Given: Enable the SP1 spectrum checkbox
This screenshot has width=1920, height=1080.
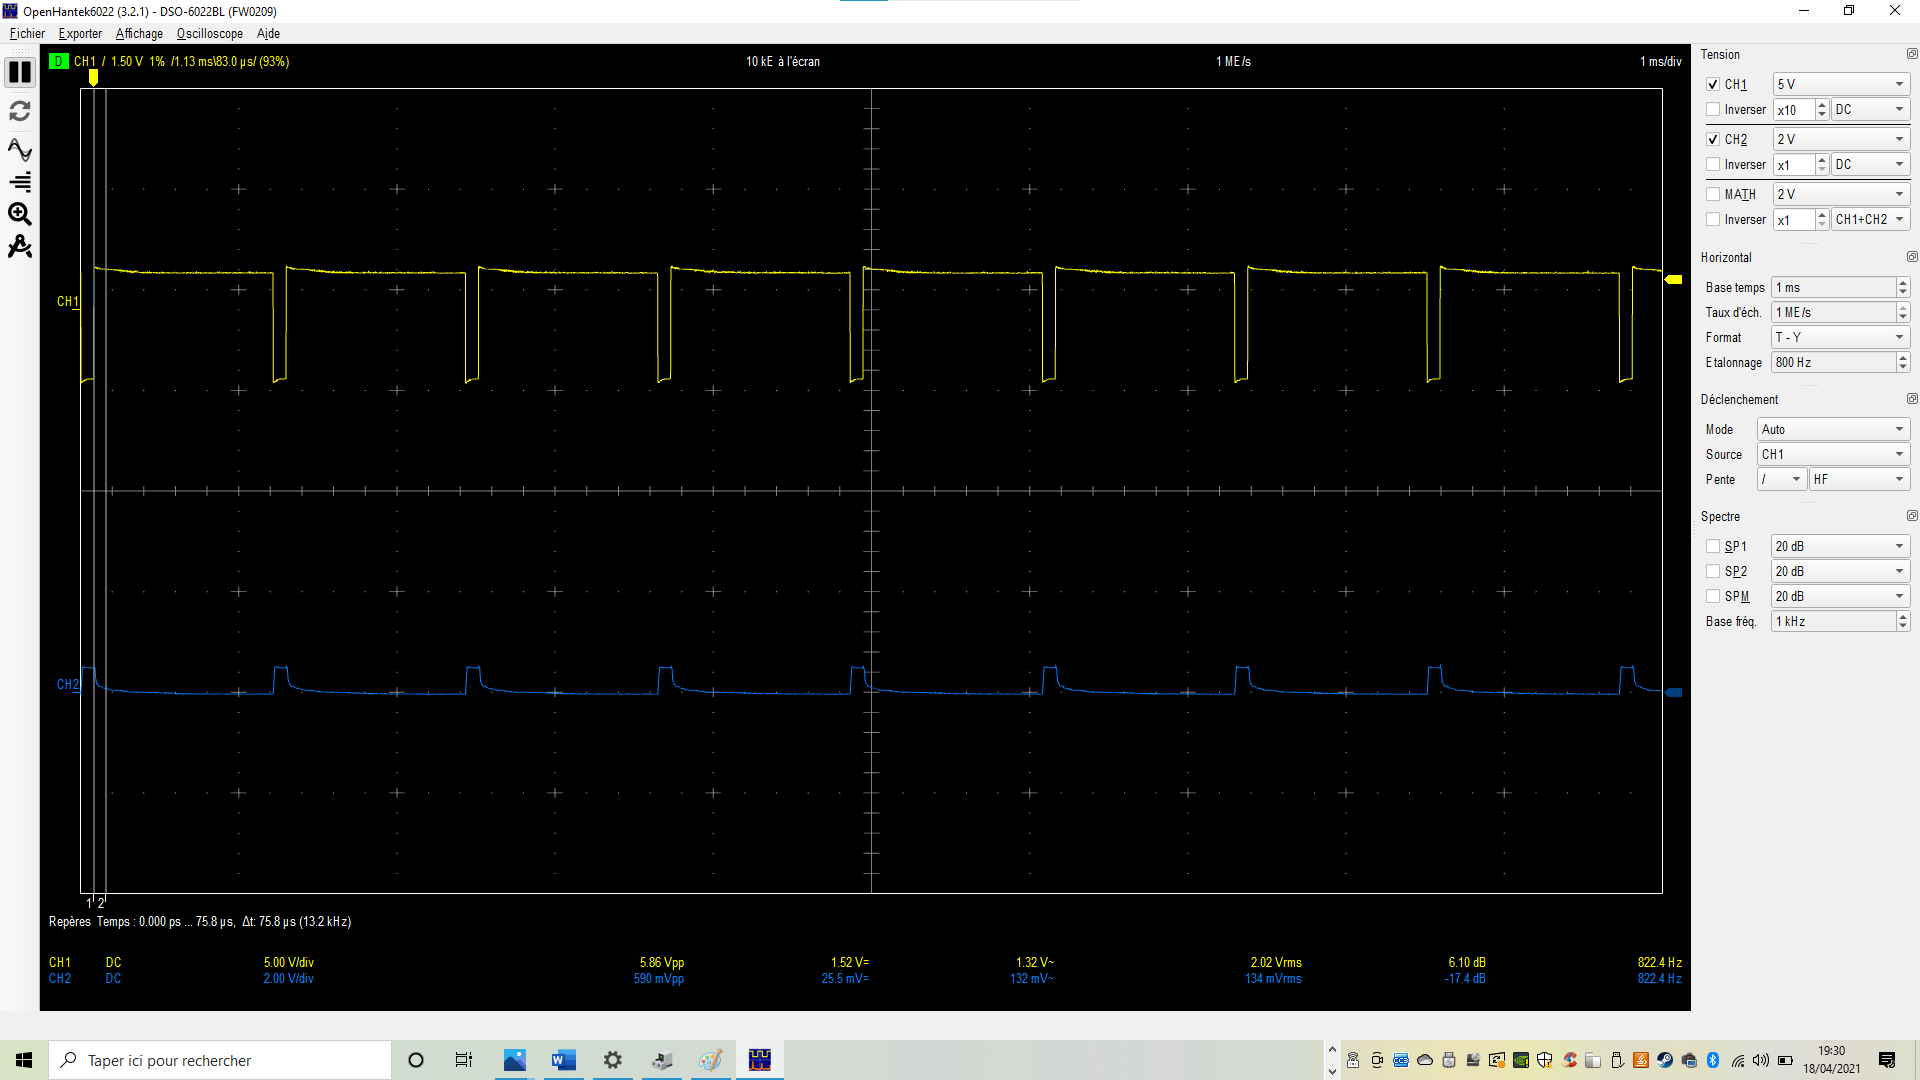Looking at the screenshot, I should [1713, 547].
